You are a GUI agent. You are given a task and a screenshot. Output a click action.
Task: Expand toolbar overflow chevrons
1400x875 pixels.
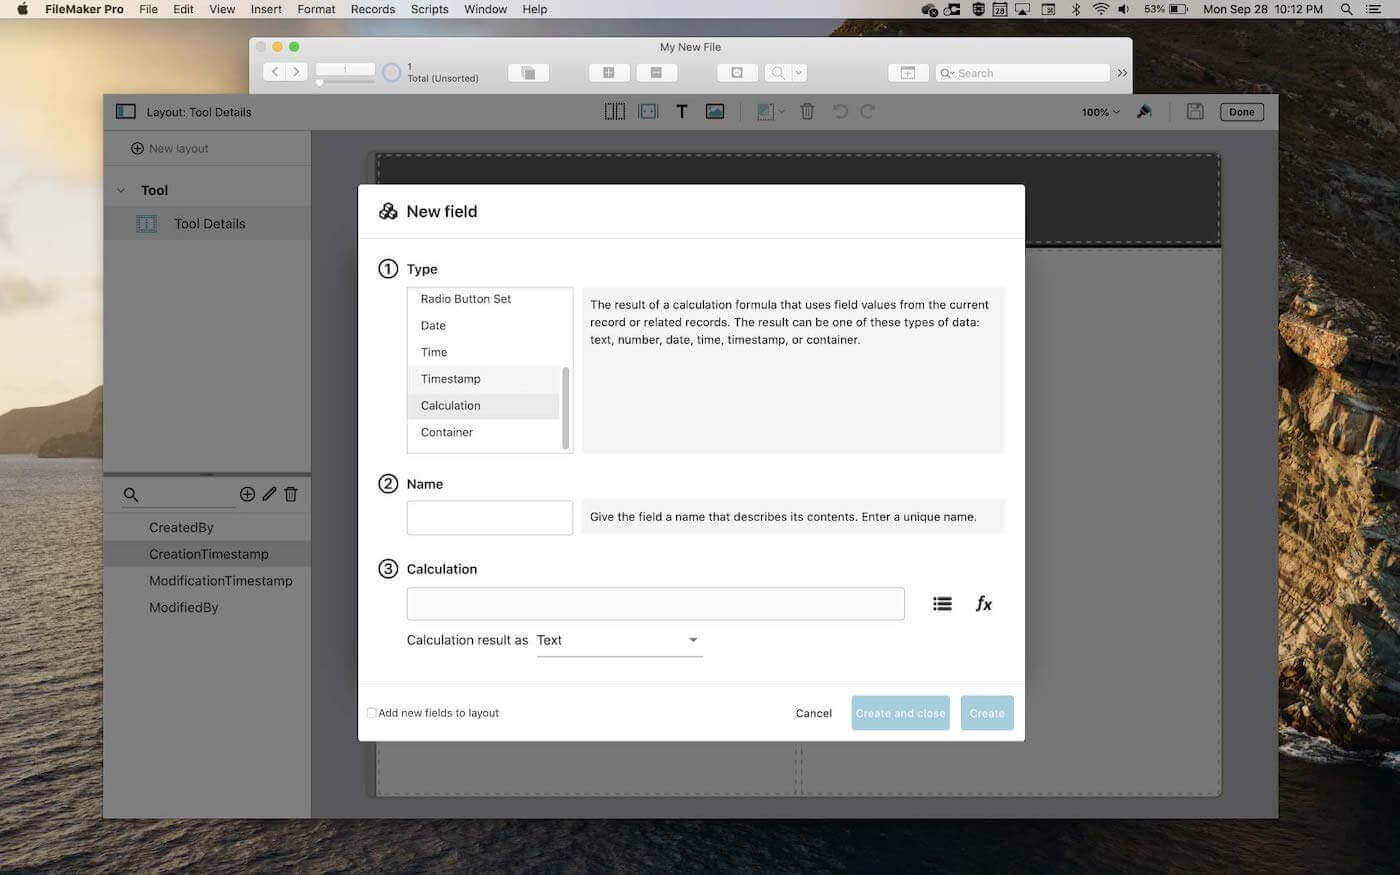coord(1122,73)
